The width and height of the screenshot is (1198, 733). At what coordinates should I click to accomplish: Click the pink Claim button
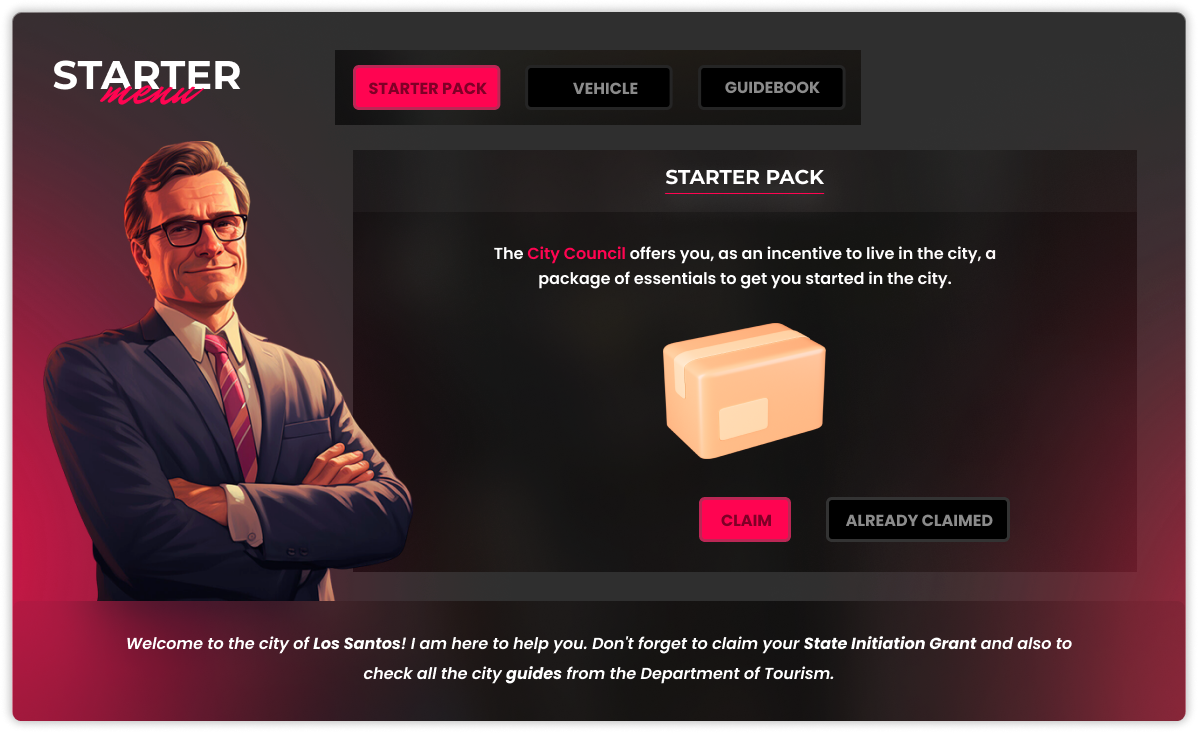click(x=745, y=520)
